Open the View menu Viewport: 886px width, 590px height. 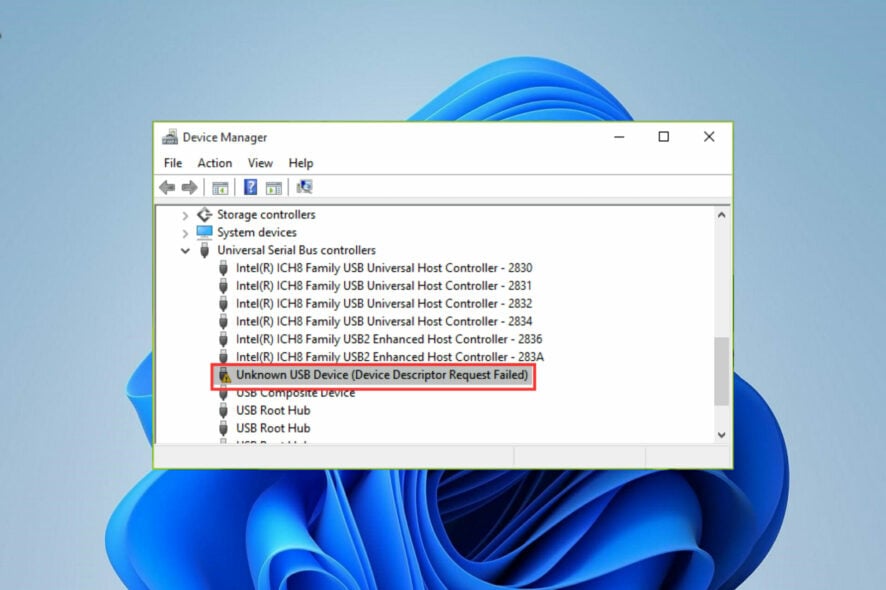click(260, 163)
